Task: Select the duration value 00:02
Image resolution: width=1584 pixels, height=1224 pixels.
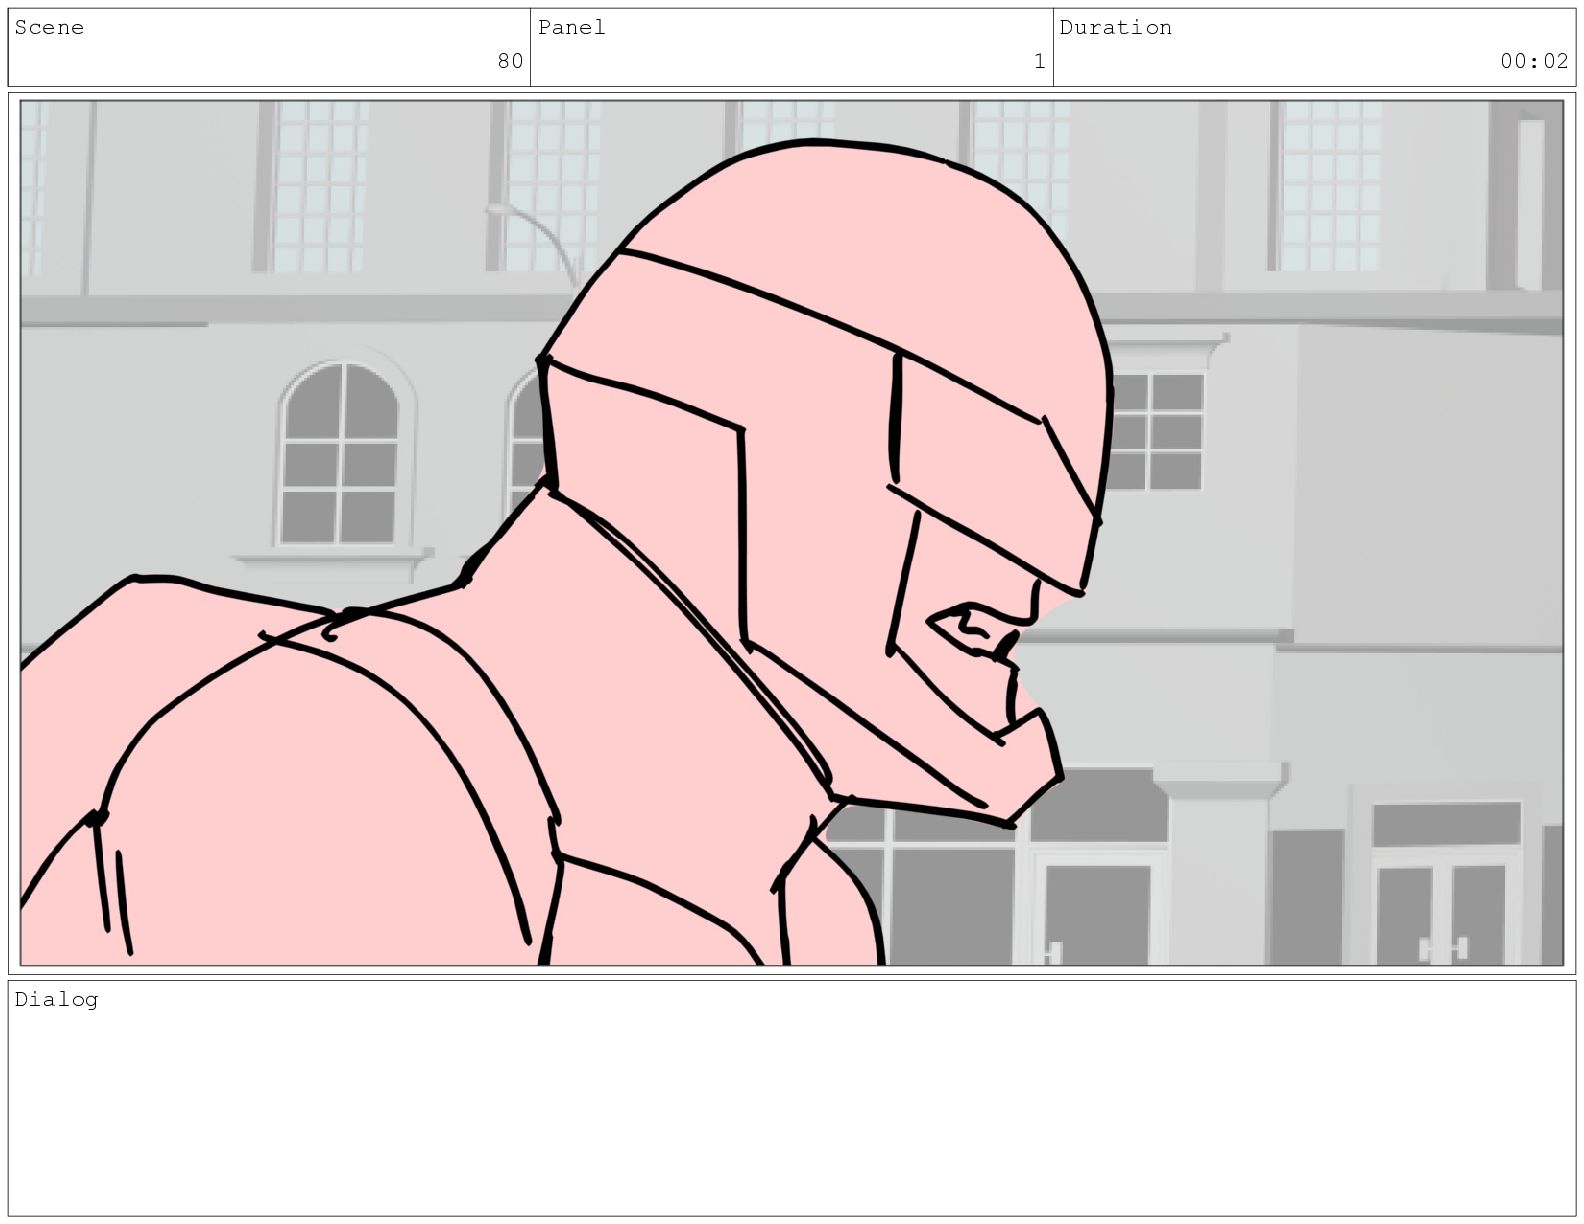Action: pyautogui.click(x=1534, y=61)
